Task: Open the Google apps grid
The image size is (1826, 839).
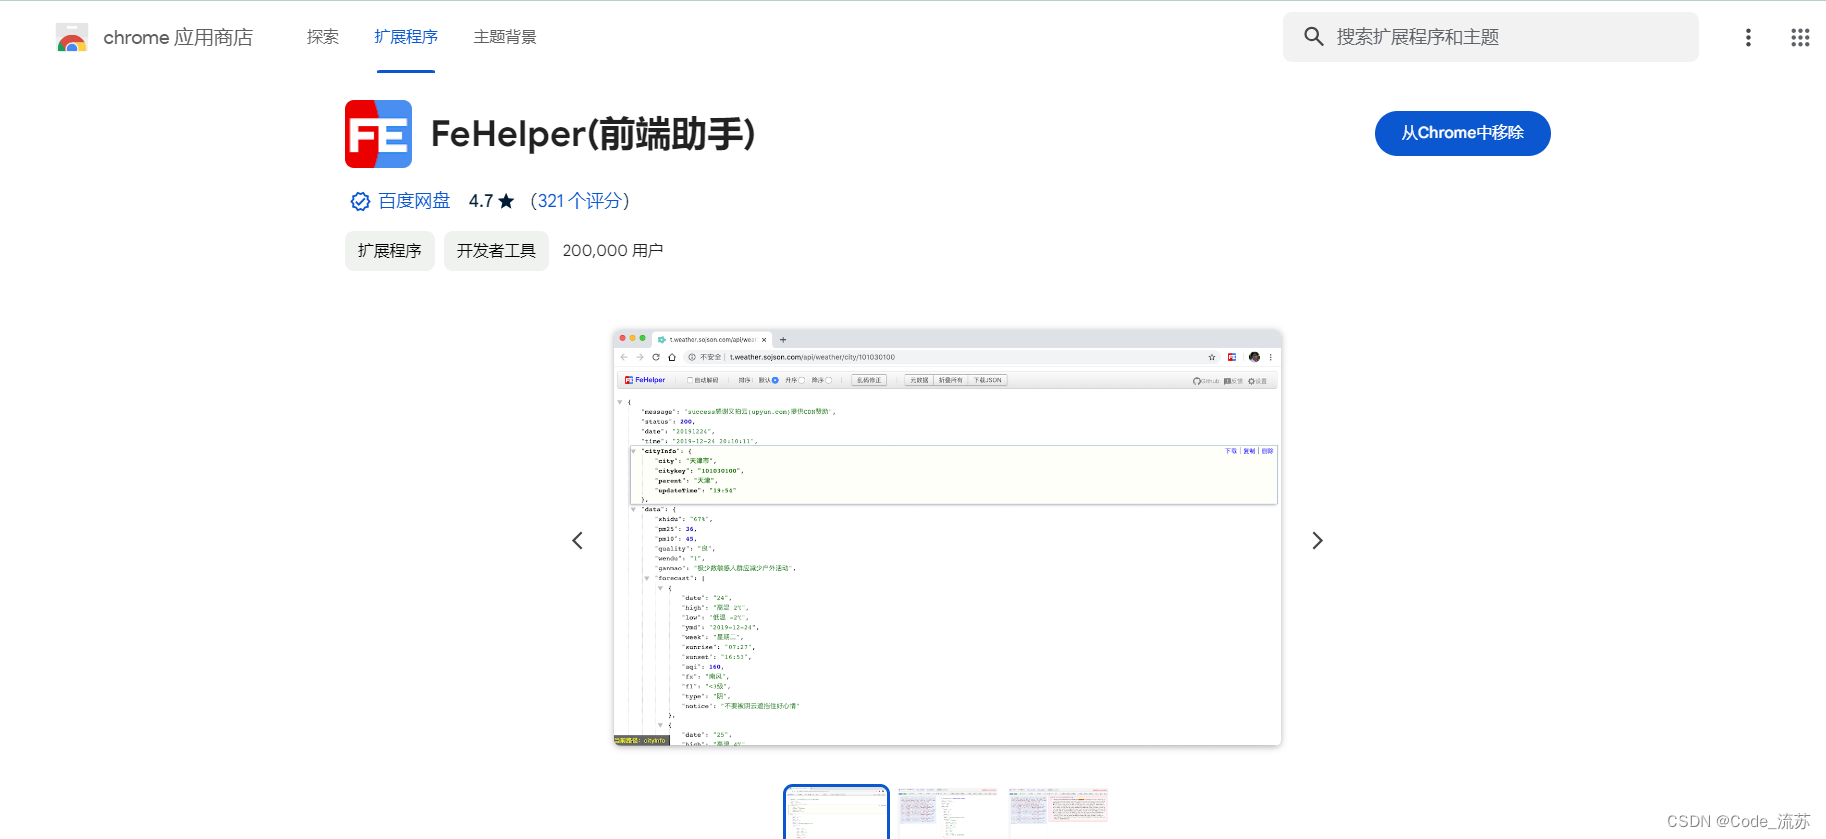Action: [1800, 37]
